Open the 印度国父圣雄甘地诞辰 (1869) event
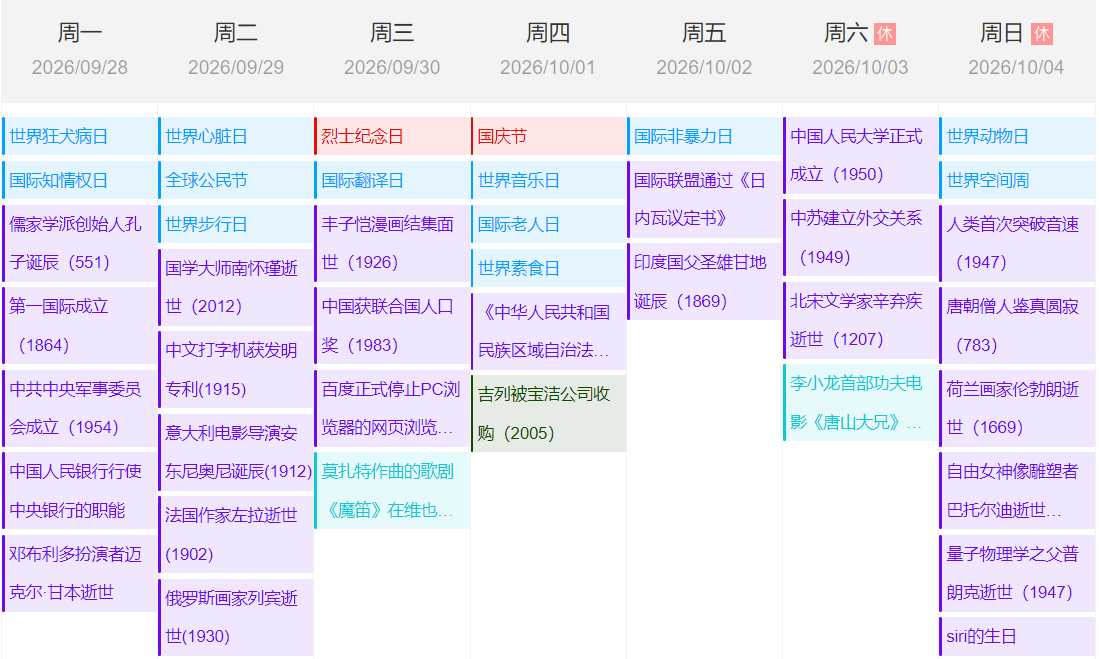Screen dimensions: 1099x659 pyautogui.click(x=704, y=281)
